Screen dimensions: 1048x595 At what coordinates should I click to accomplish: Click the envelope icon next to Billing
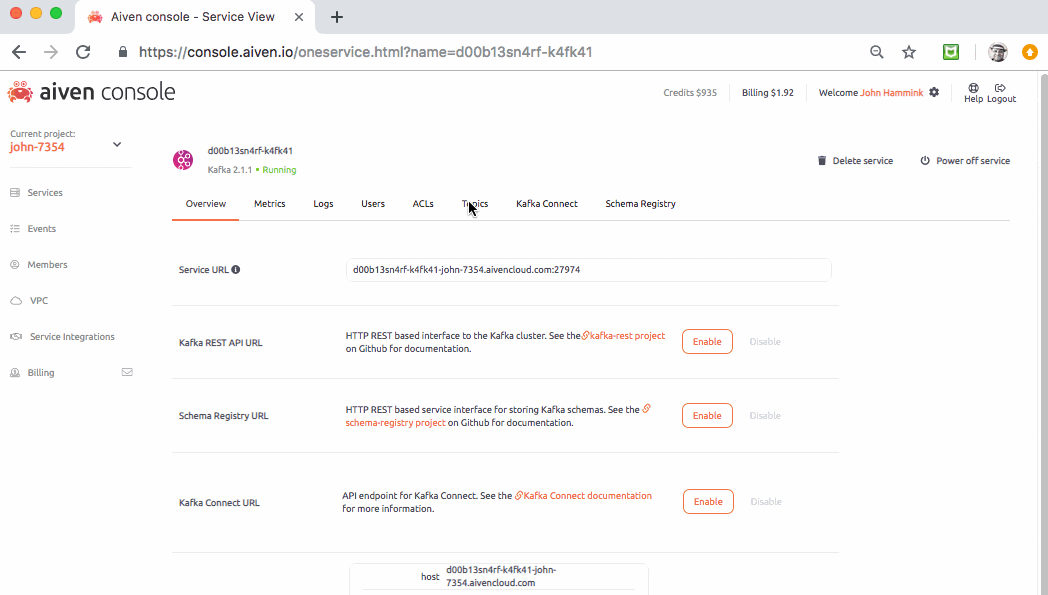coord(127,371)
